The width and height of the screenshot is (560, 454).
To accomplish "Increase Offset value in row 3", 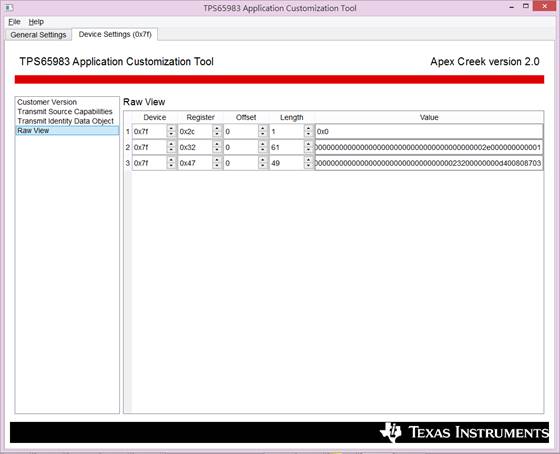I will tap(263, 159).
